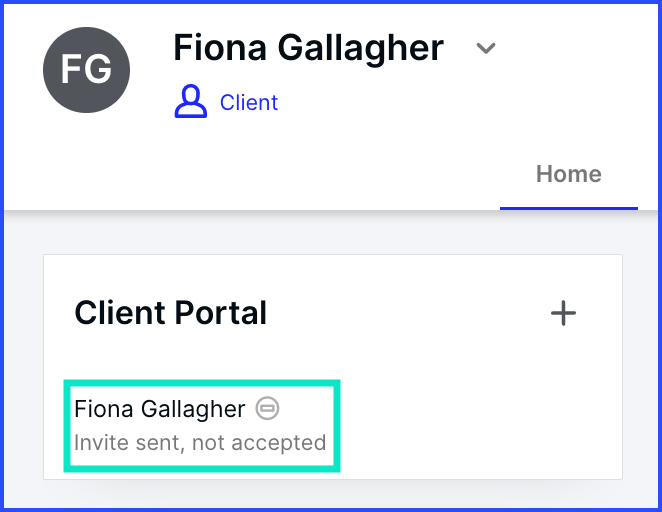This screenshot has width=662, height=512.
Task: Show the menu via the header down chevron
Action: (486, 48)
